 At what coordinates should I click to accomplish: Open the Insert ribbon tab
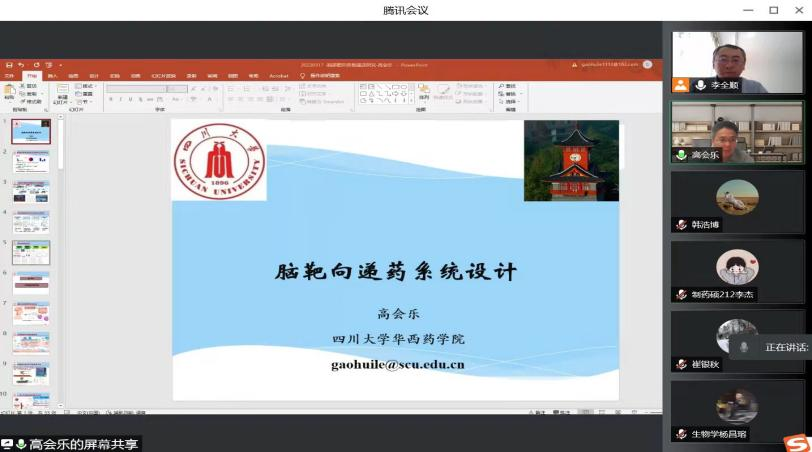click(x=53, y=75)
